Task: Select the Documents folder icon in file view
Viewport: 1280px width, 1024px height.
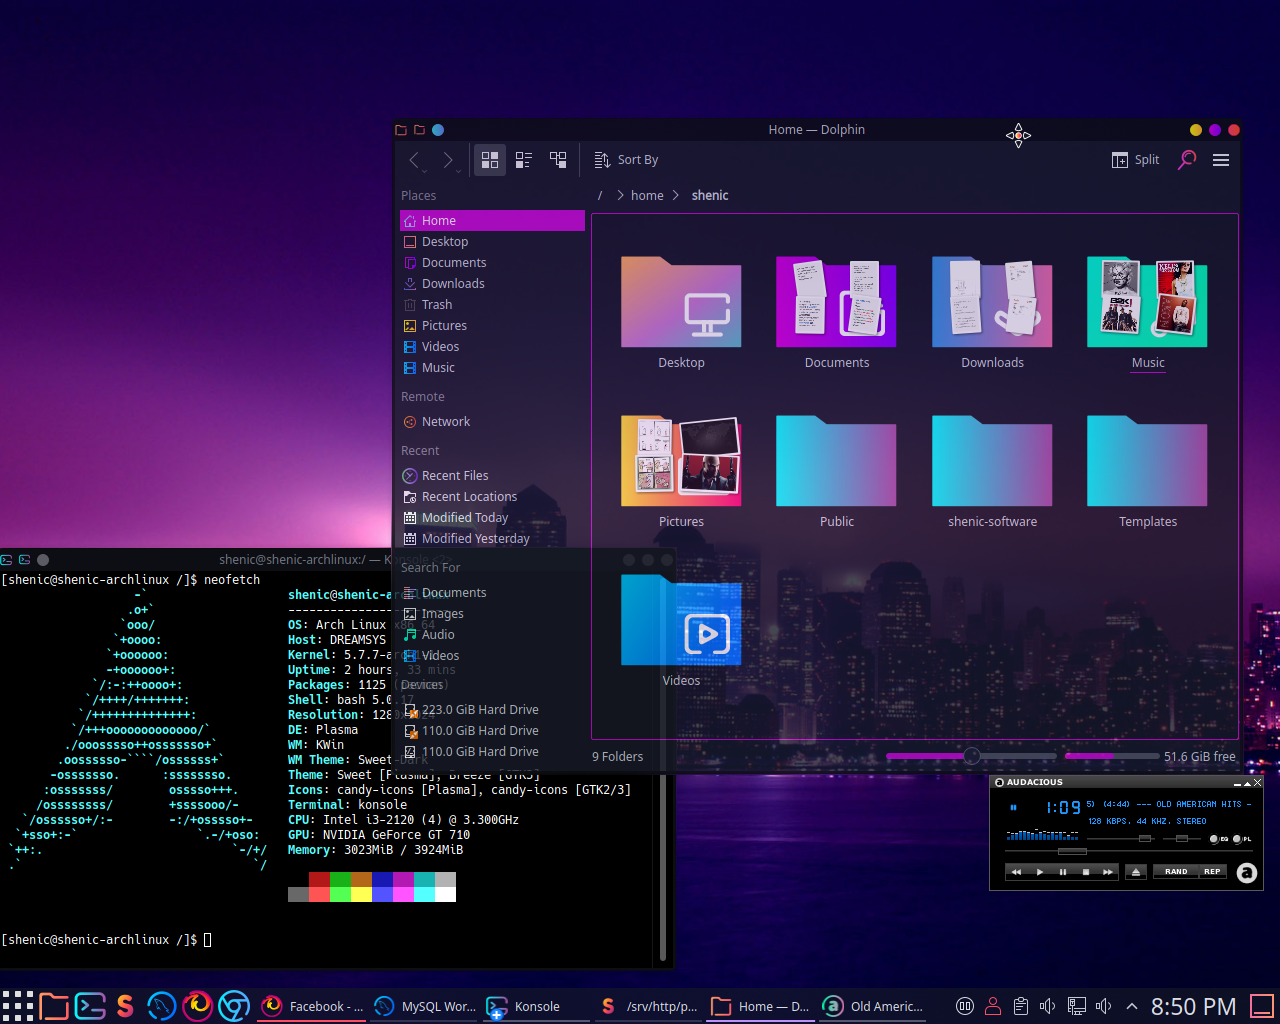Action: pos(836,302)
